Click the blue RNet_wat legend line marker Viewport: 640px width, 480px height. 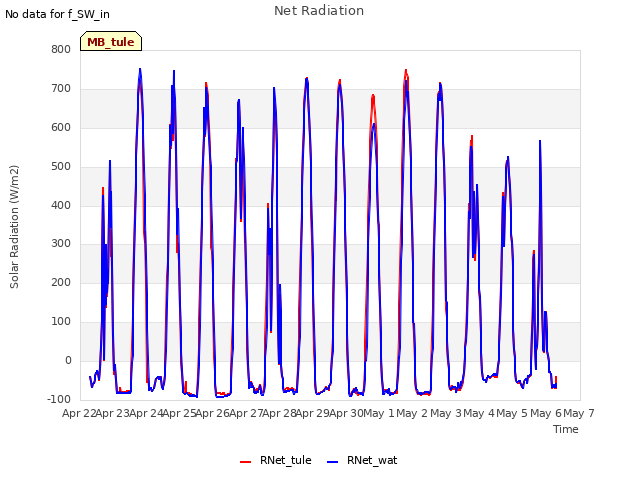[333, 462]
